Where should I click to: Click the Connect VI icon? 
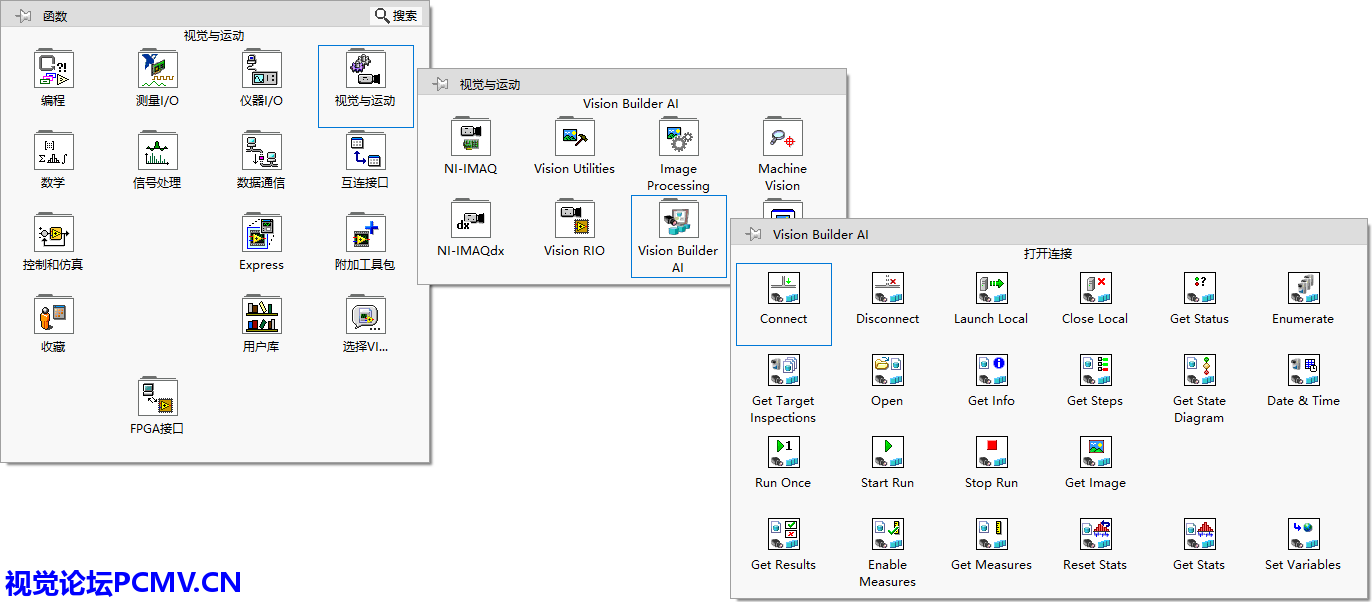(x=783, y=289)
